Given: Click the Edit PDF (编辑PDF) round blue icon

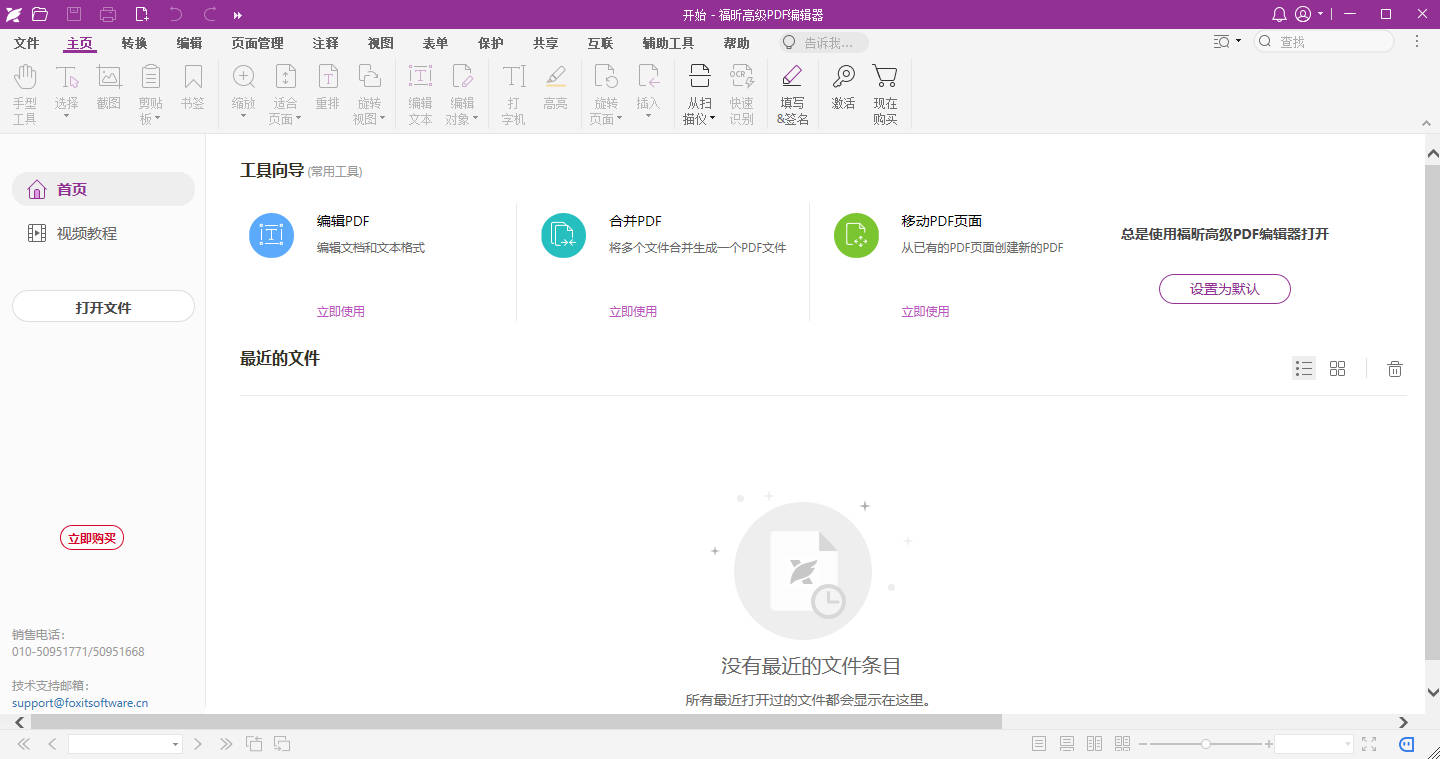Looking at the screenshot, I should [x=271, y=235].
